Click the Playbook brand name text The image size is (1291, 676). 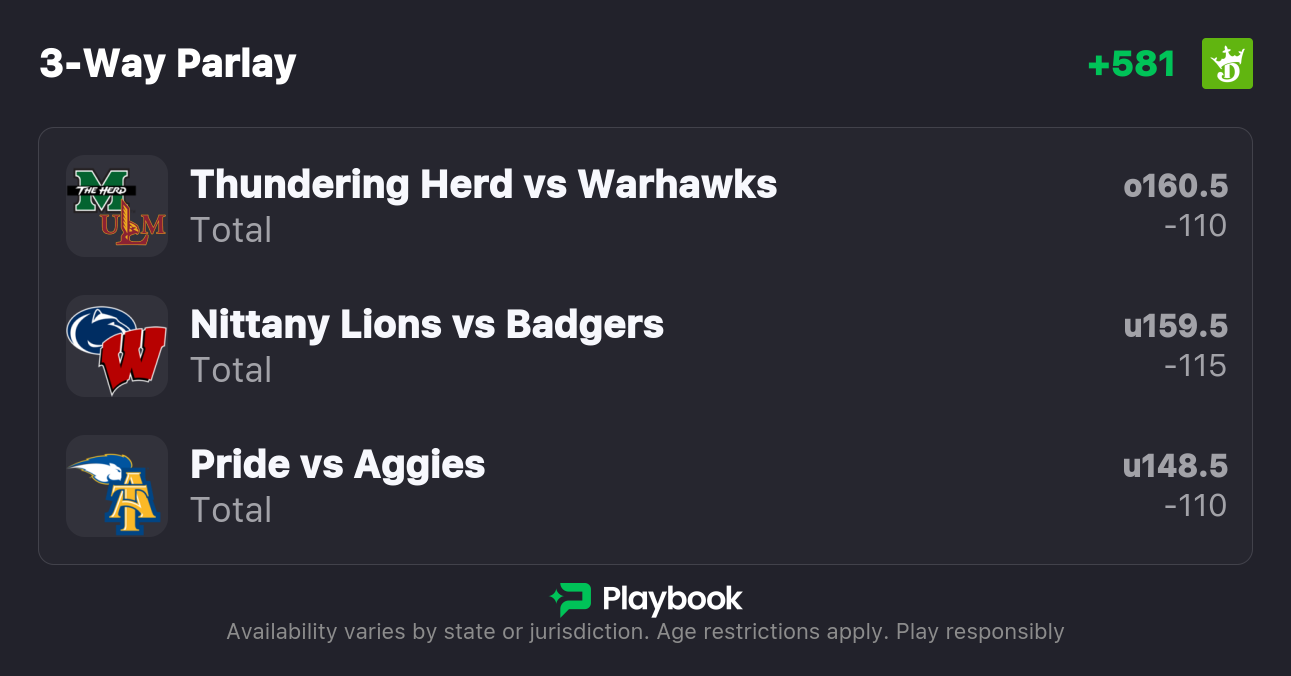click(672, 599)
